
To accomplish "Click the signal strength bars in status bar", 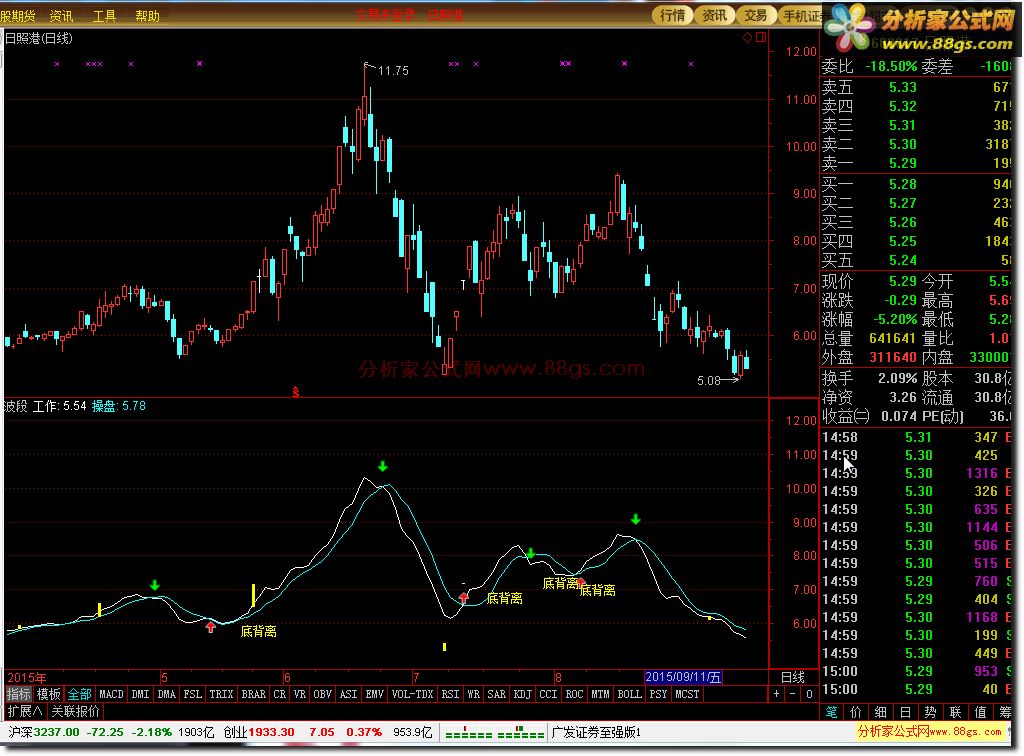I will pyautogui.click(x=495, y=732).
